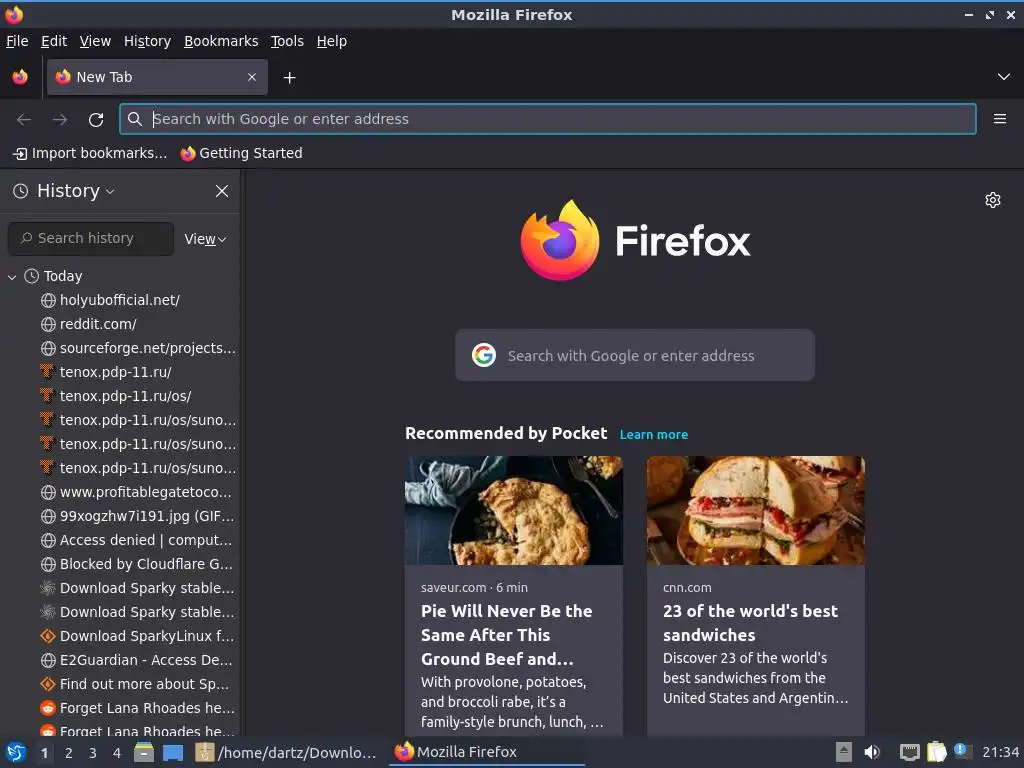This screenshot has height=768, width=1024.
Task: Close the New Tab tab
Action: [x=252, y=77]
